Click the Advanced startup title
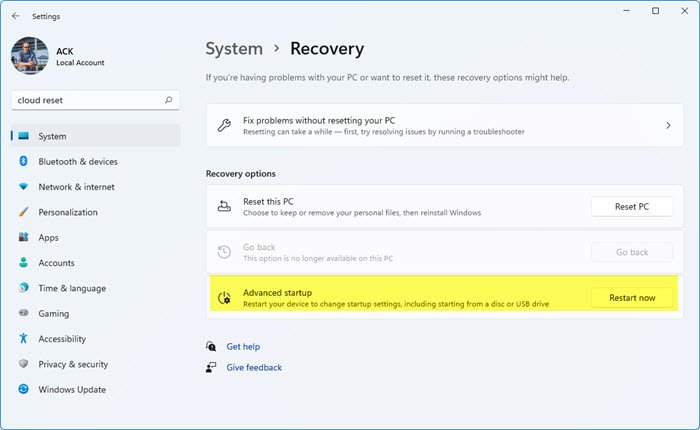 278,293
